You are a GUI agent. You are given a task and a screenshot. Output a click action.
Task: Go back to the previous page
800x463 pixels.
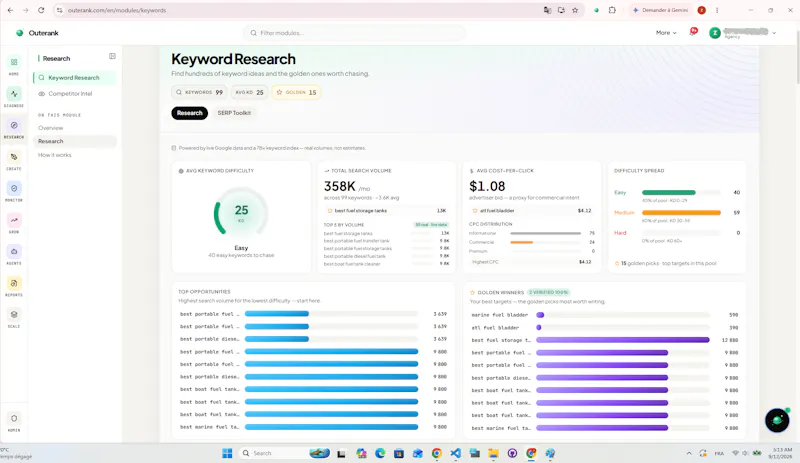pyautogui.click(x=10, y=10)
